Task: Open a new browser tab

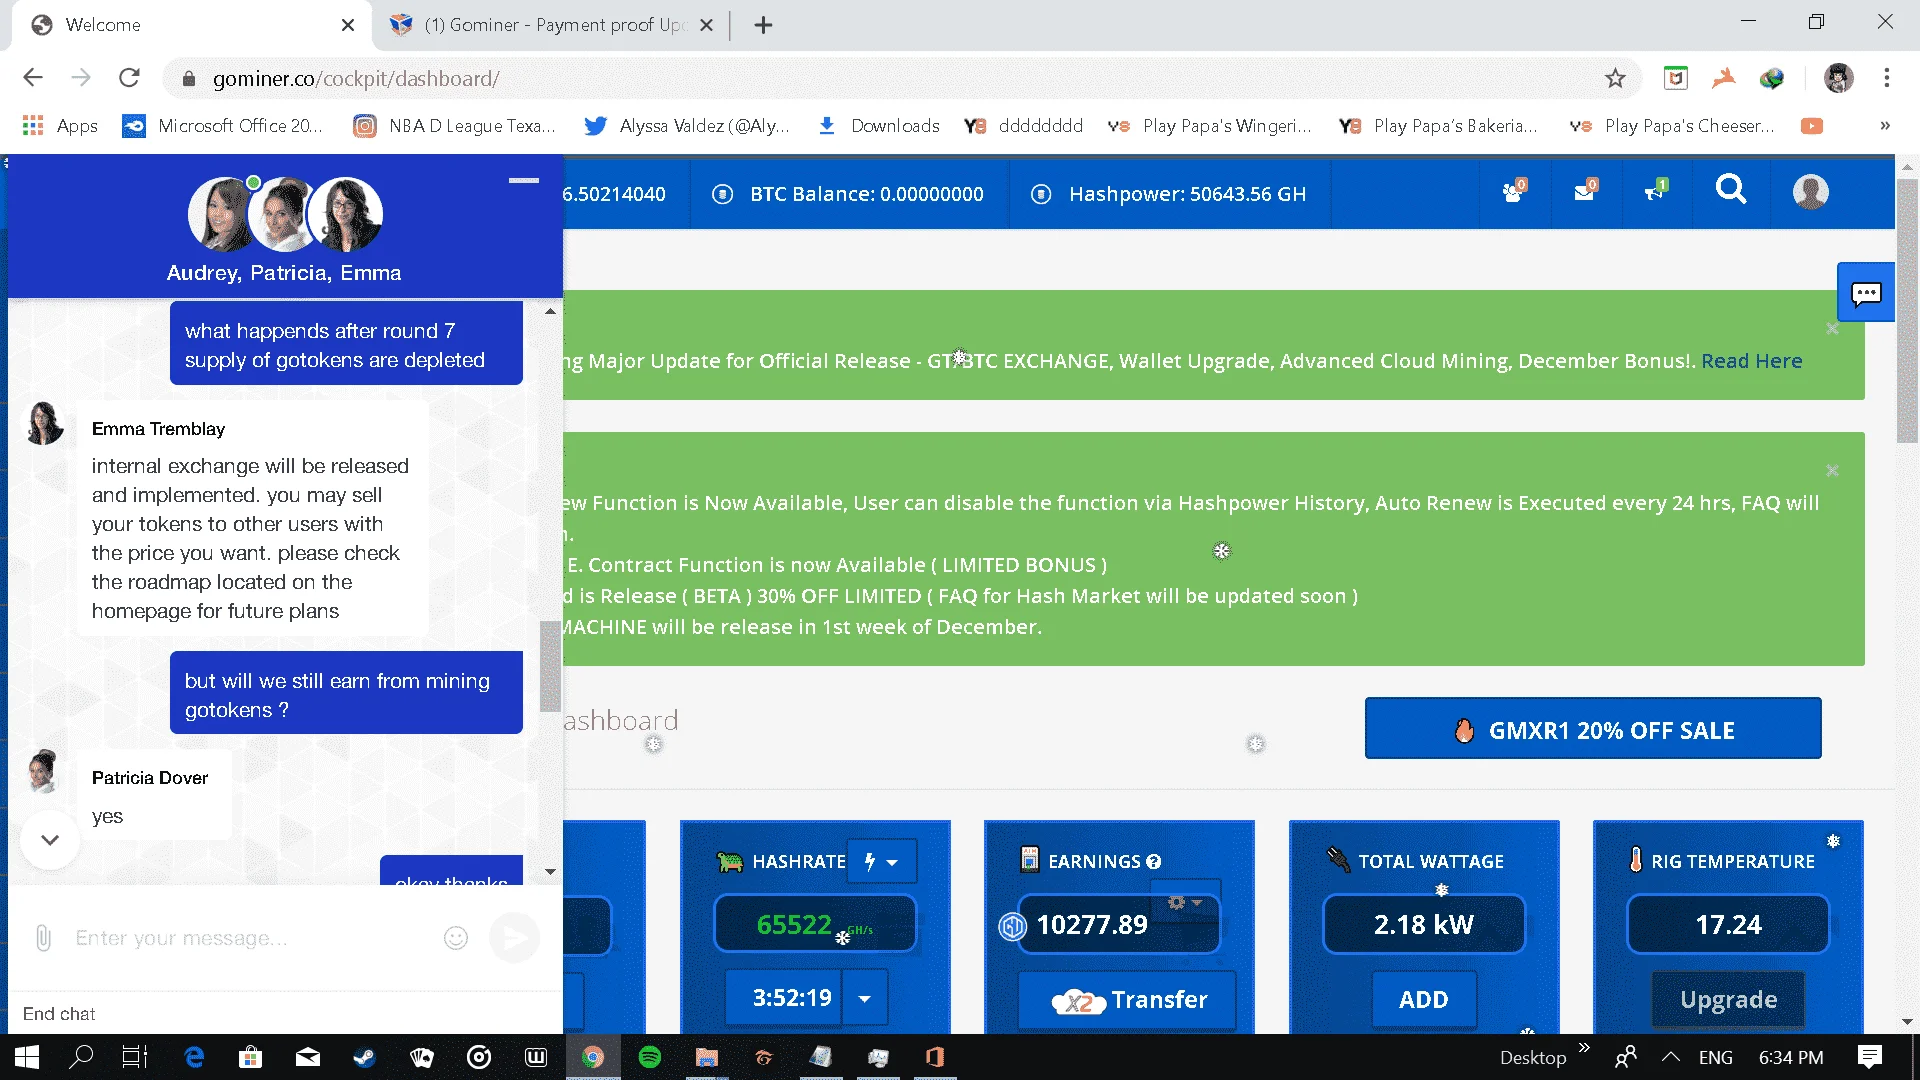Action: 763,25
